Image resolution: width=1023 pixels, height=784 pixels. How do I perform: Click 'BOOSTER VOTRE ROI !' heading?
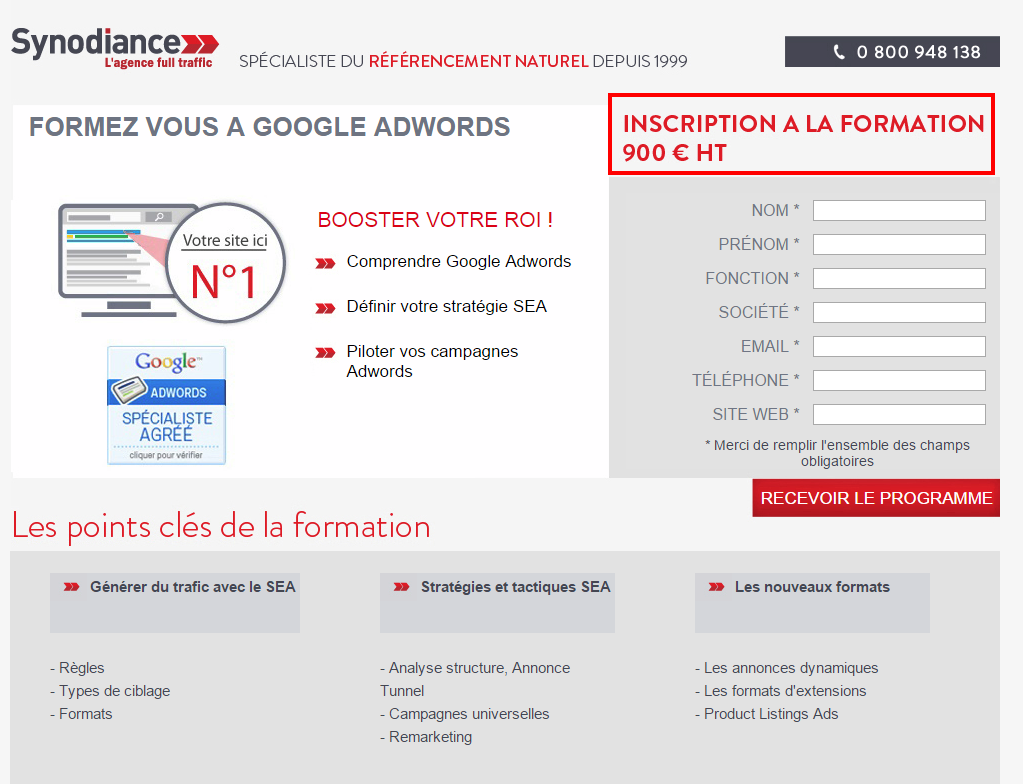pyautogui.click(x=435, y=220)
